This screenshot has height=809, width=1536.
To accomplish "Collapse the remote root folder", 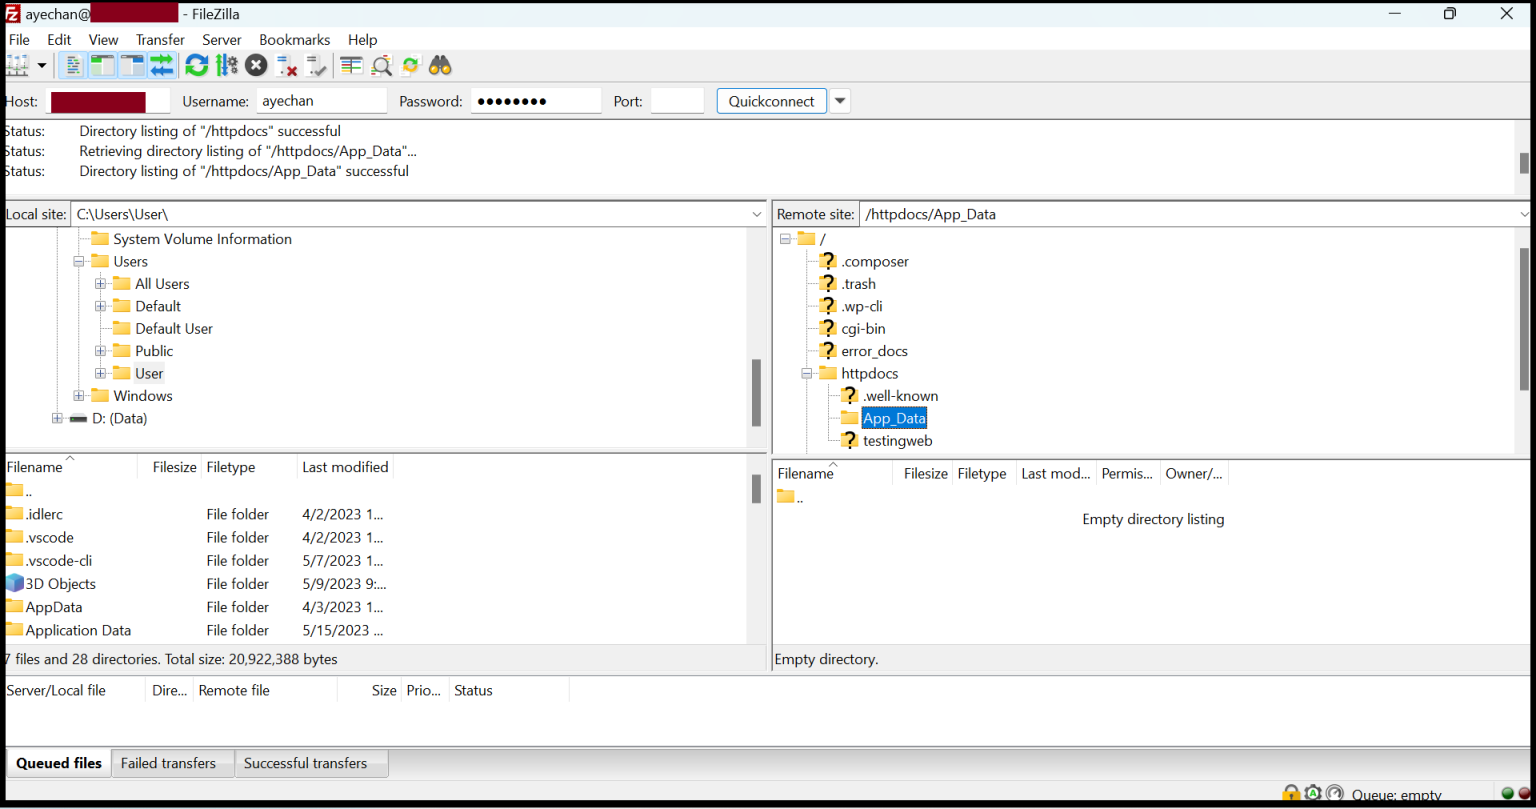I will pos(785,239).
